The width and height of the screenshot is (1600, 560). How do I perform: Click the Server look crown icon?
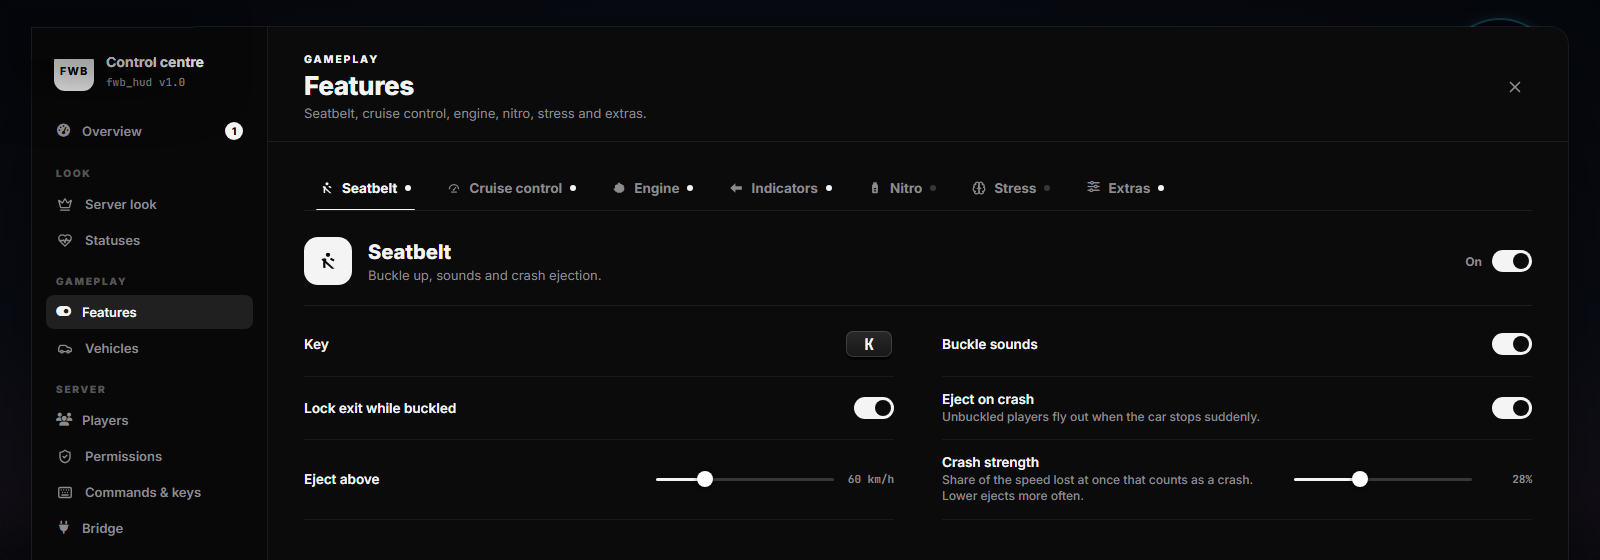click(x=65, y=204)
